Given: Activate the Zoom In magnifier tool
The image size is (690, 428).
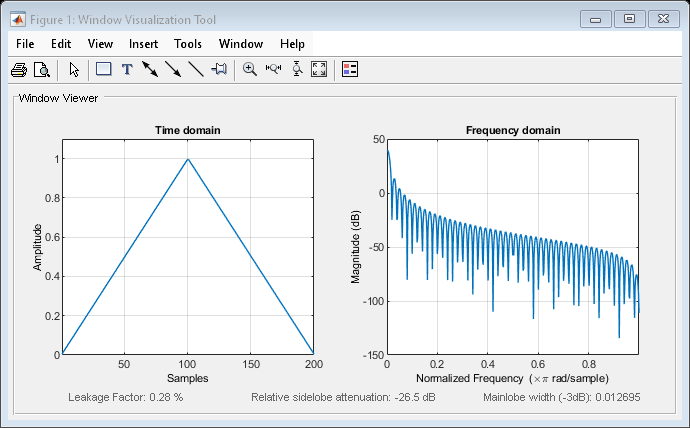Looking at the screenshot, I should pos(250,69).
